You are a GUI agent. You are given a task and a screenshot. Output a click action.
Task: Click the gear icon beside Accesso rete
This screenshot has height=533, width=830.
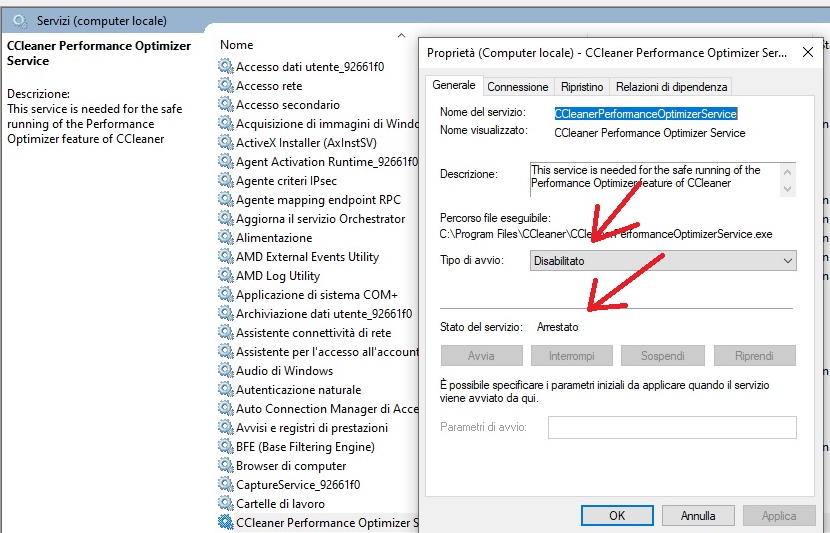coord(225,85)
